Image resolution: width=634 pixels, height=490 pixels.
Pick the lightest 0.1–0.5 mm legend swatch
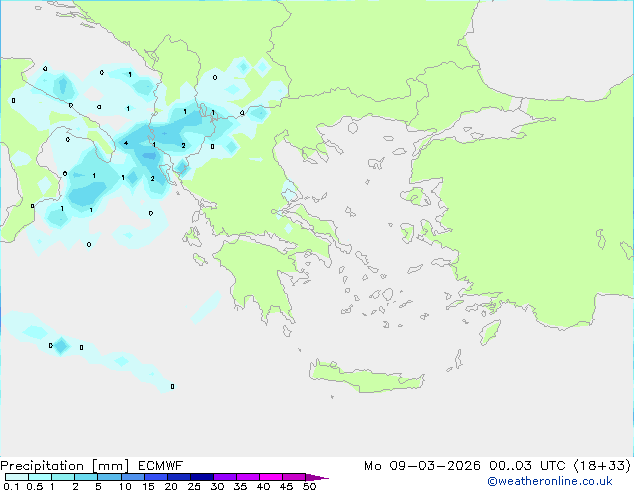point(17,477)
